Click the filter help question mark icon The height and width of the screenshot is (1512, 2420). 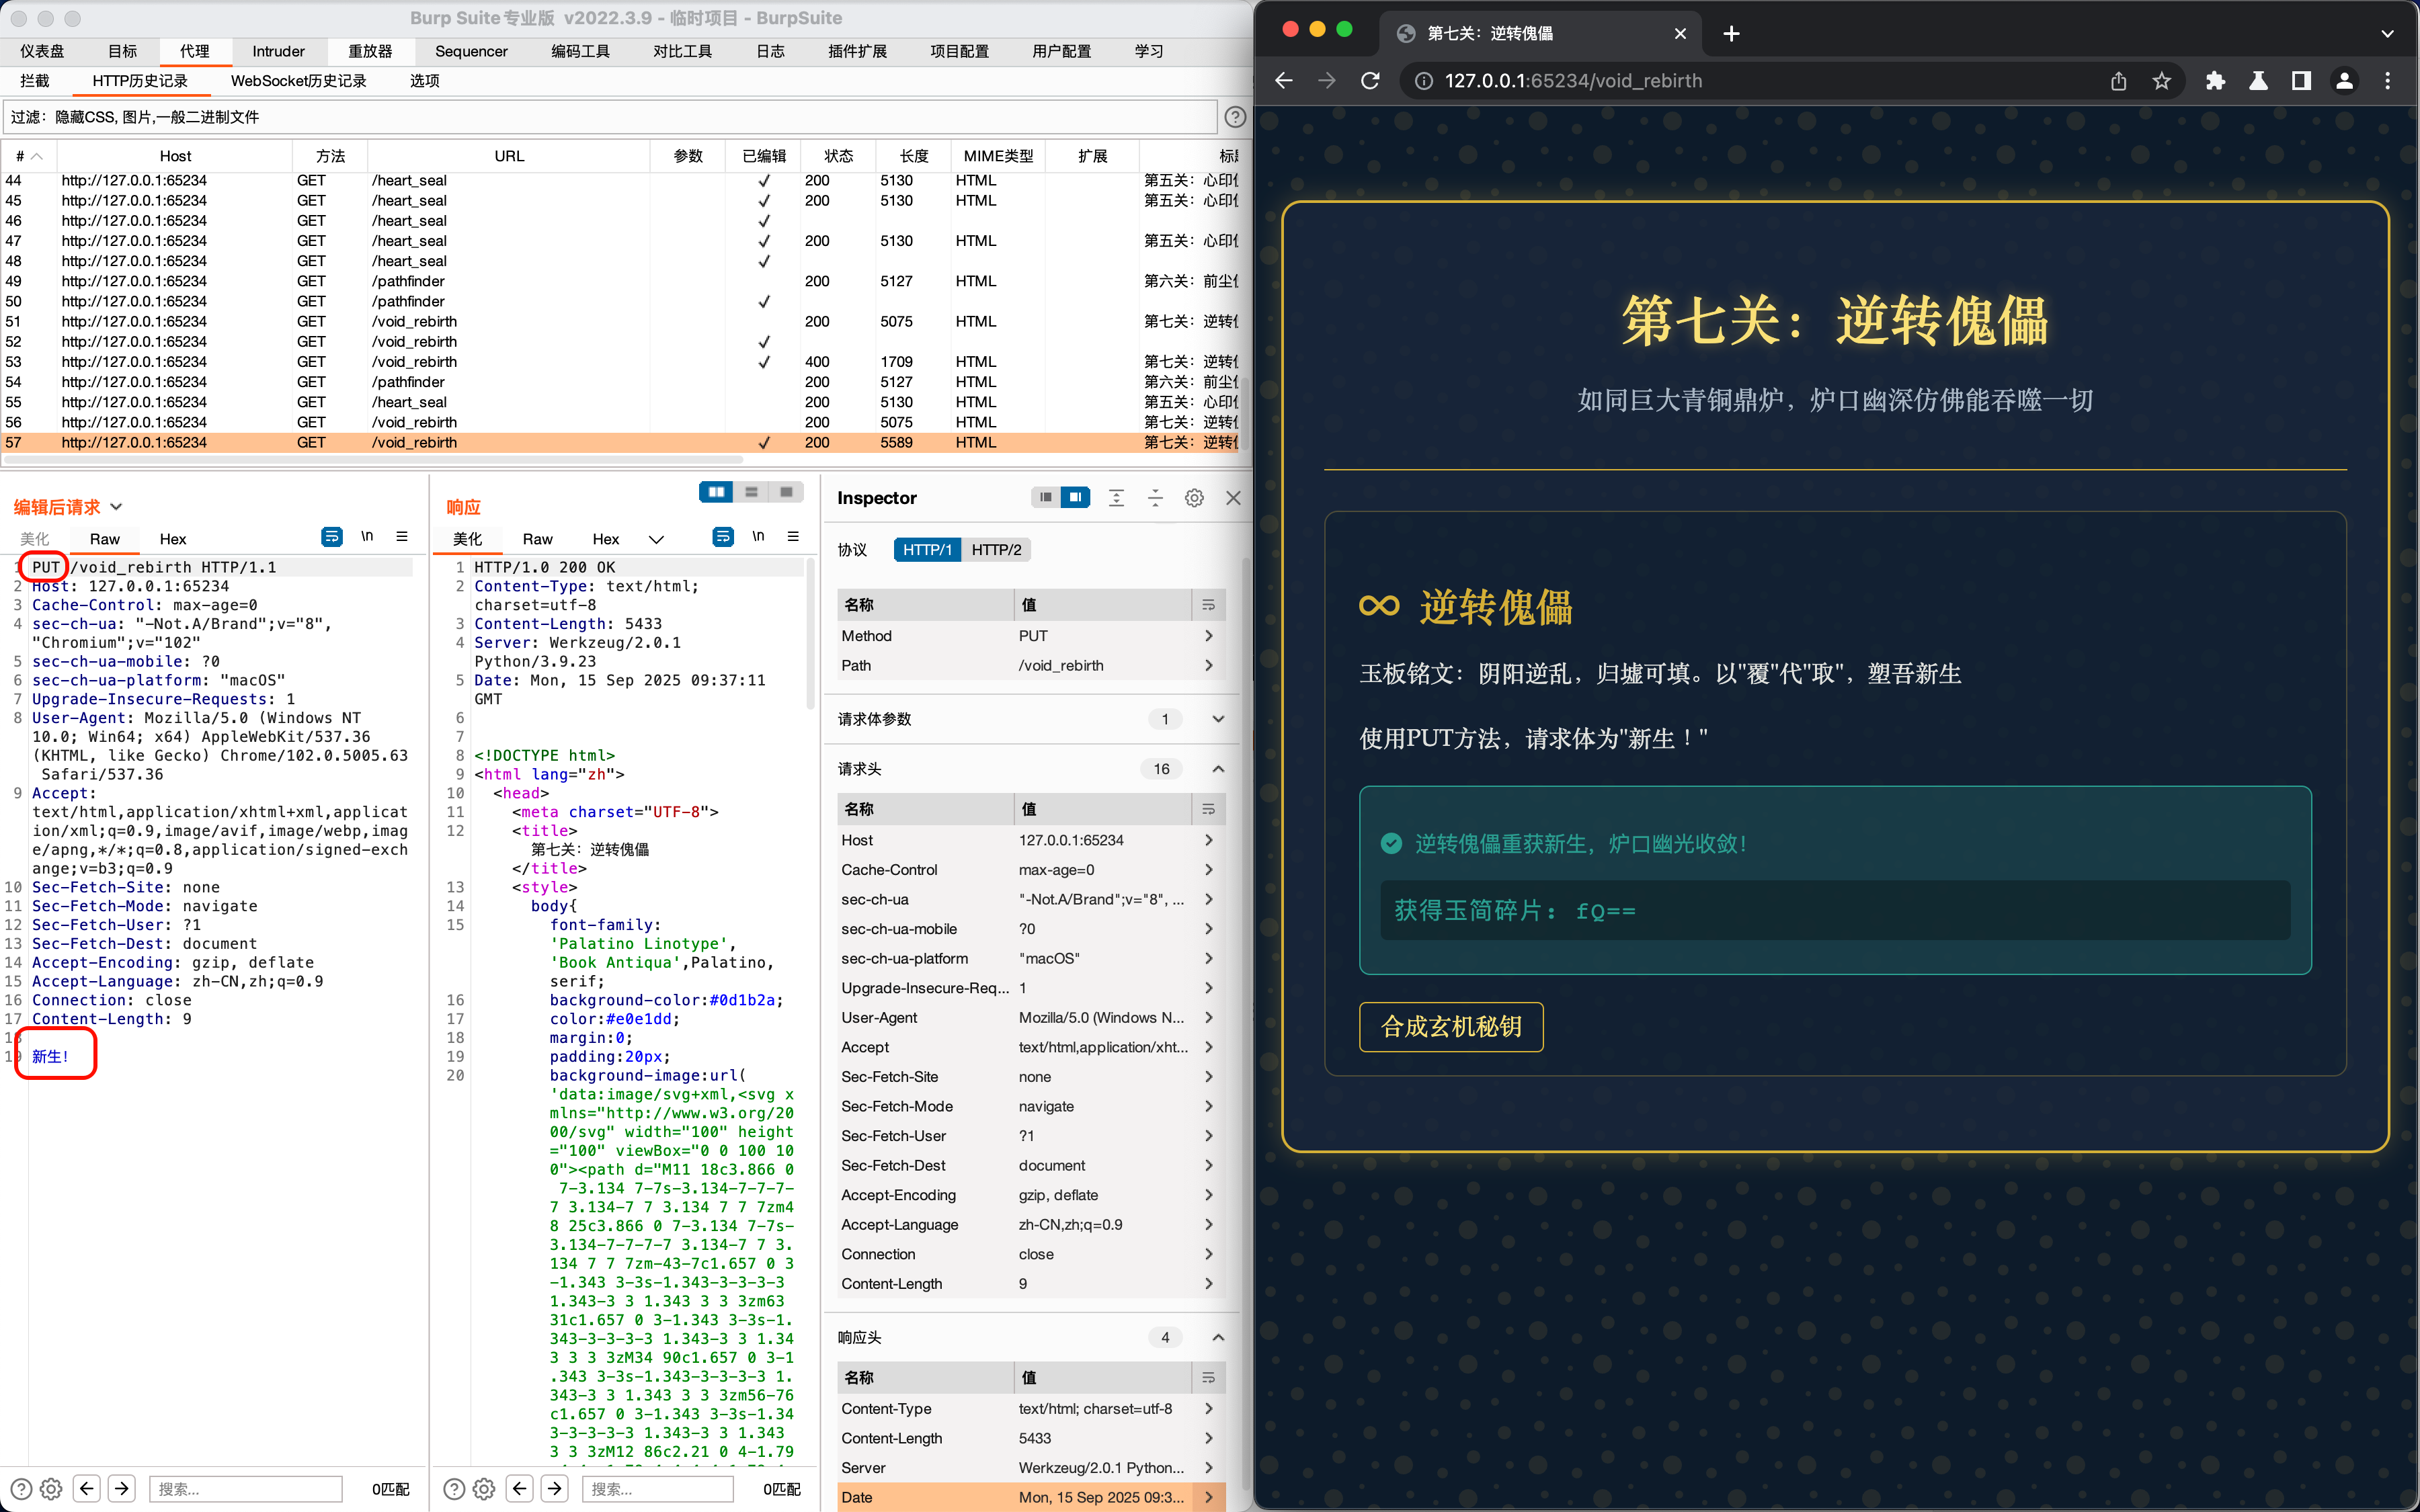(x=1235, y=117)
